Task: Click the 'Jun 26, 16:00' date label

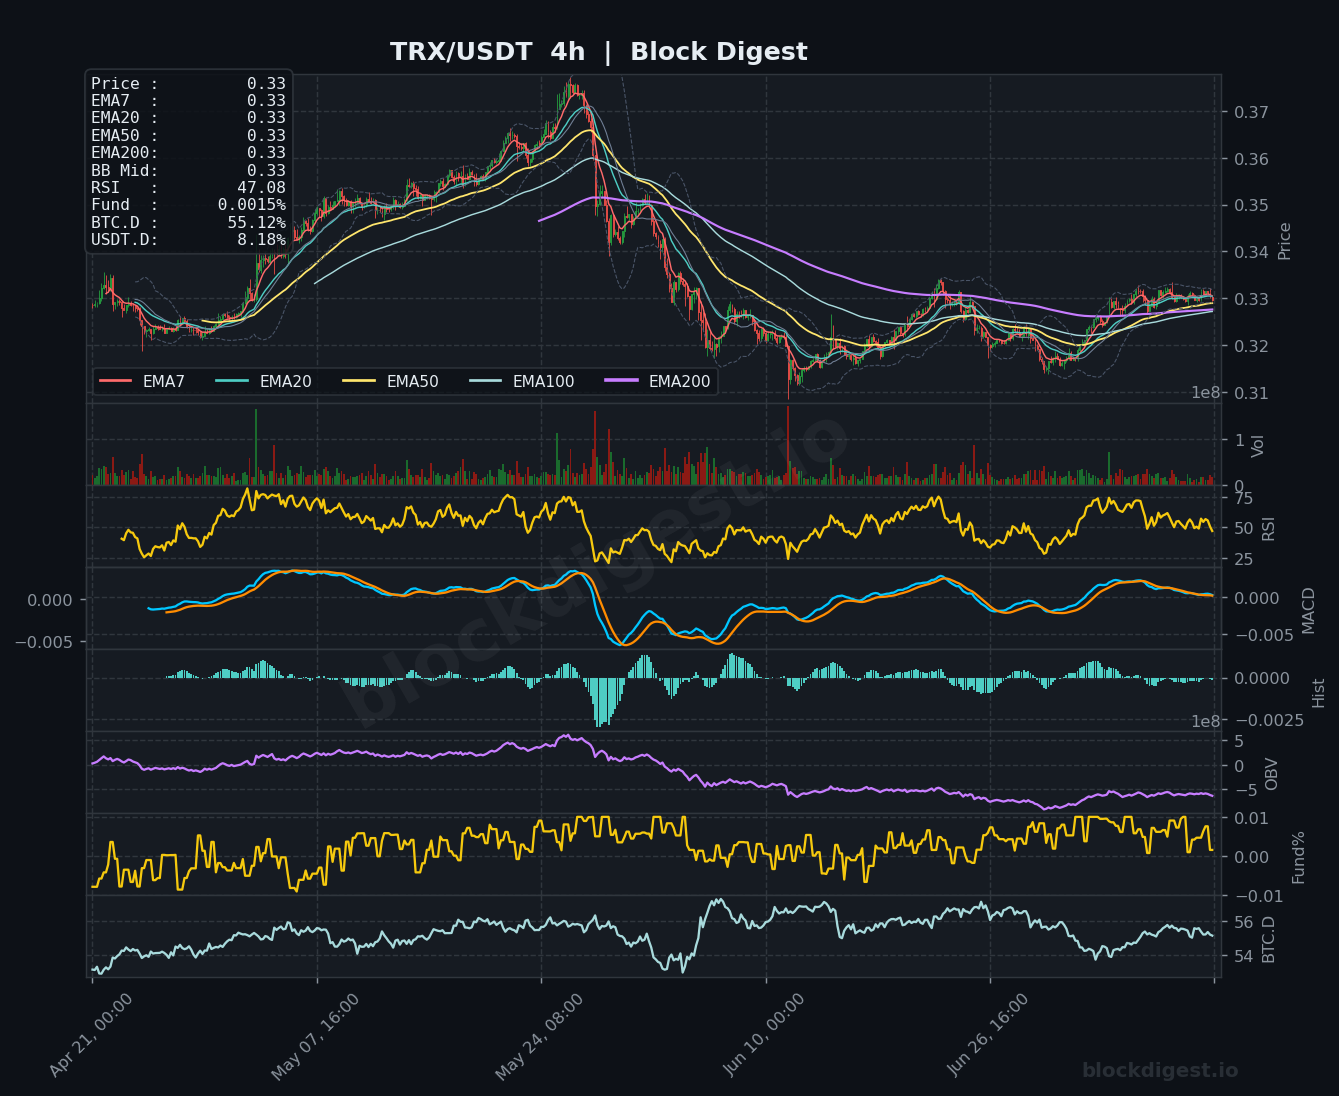Action: click(x=989, y=1035)
